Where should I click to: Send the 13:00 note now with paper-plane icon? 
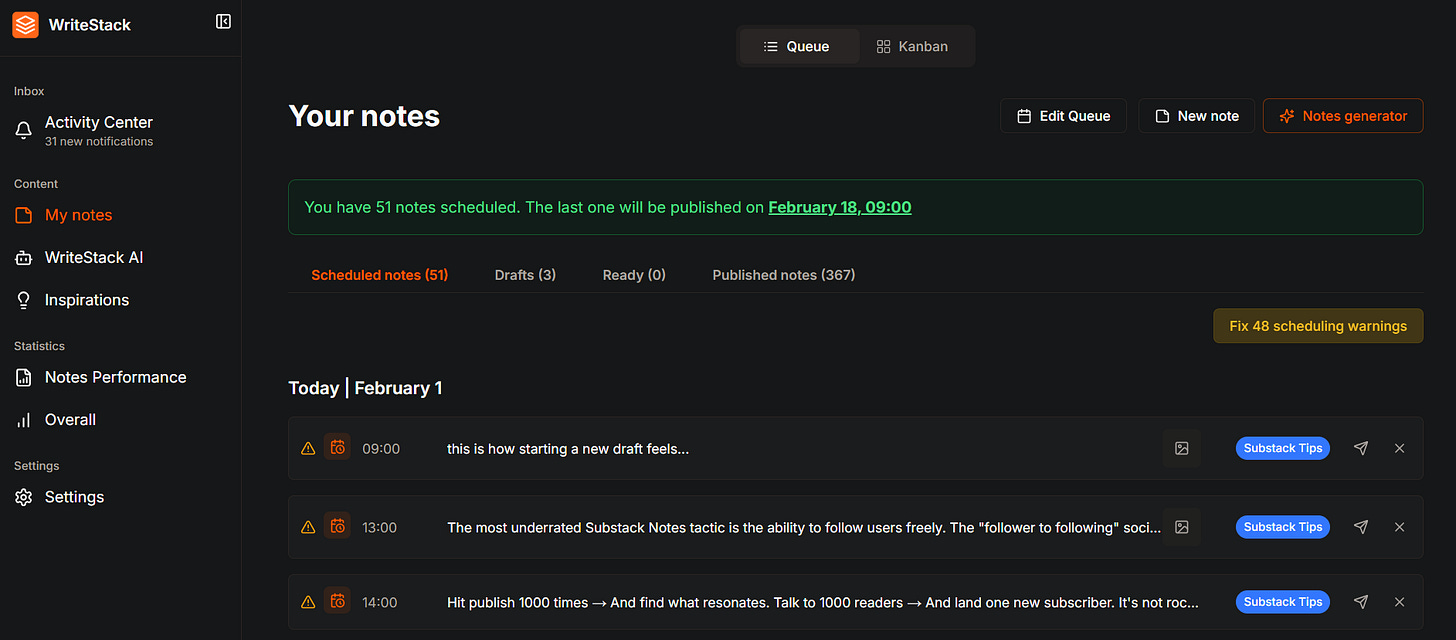coord(1361,526)
